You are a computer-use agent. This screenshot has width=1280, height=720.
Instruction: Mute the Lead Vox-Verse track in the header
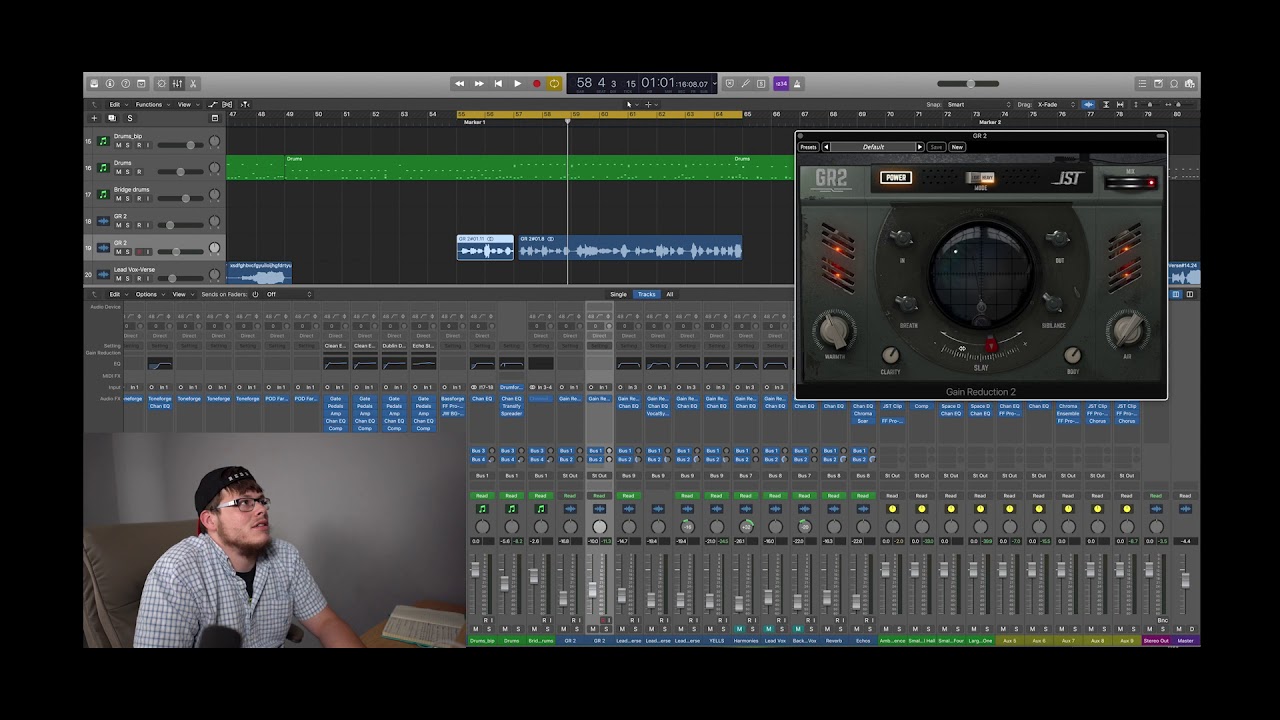[x=118, y=278]
